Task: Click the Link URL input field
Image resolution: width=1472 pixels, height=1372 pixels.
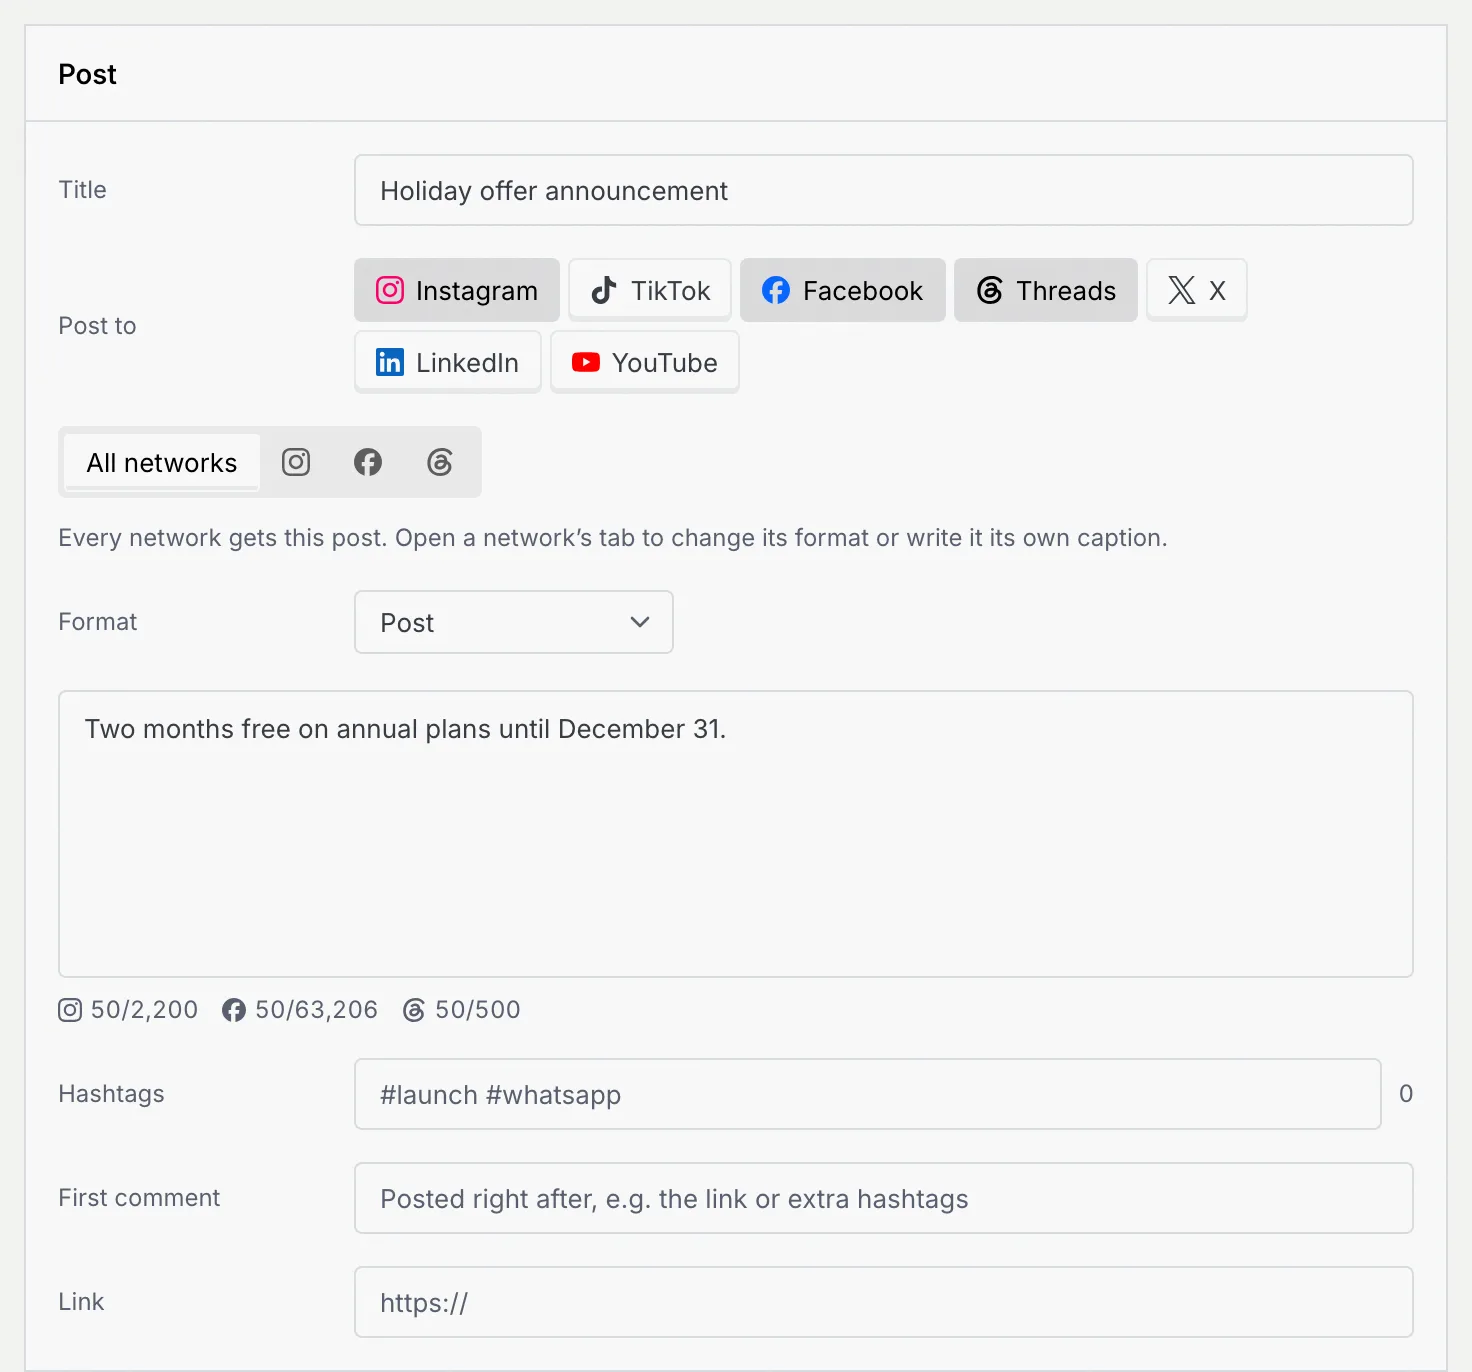Action: click(884, 1302)
